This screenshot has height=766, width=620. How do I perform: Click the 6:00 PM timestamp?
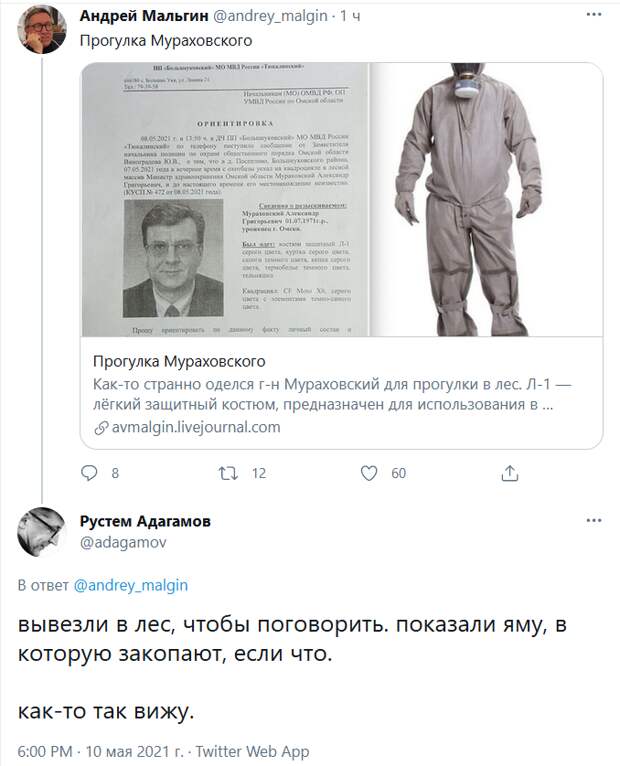pyautogui.click(x=45, y=751)
